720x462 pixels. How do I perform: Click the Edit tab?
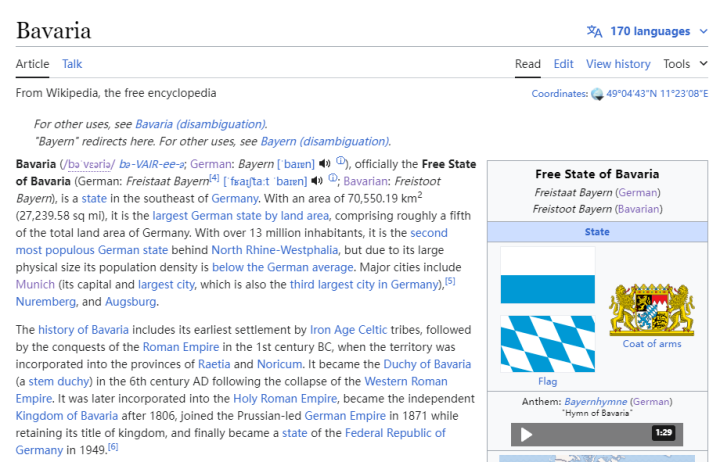tap(564, 64)
